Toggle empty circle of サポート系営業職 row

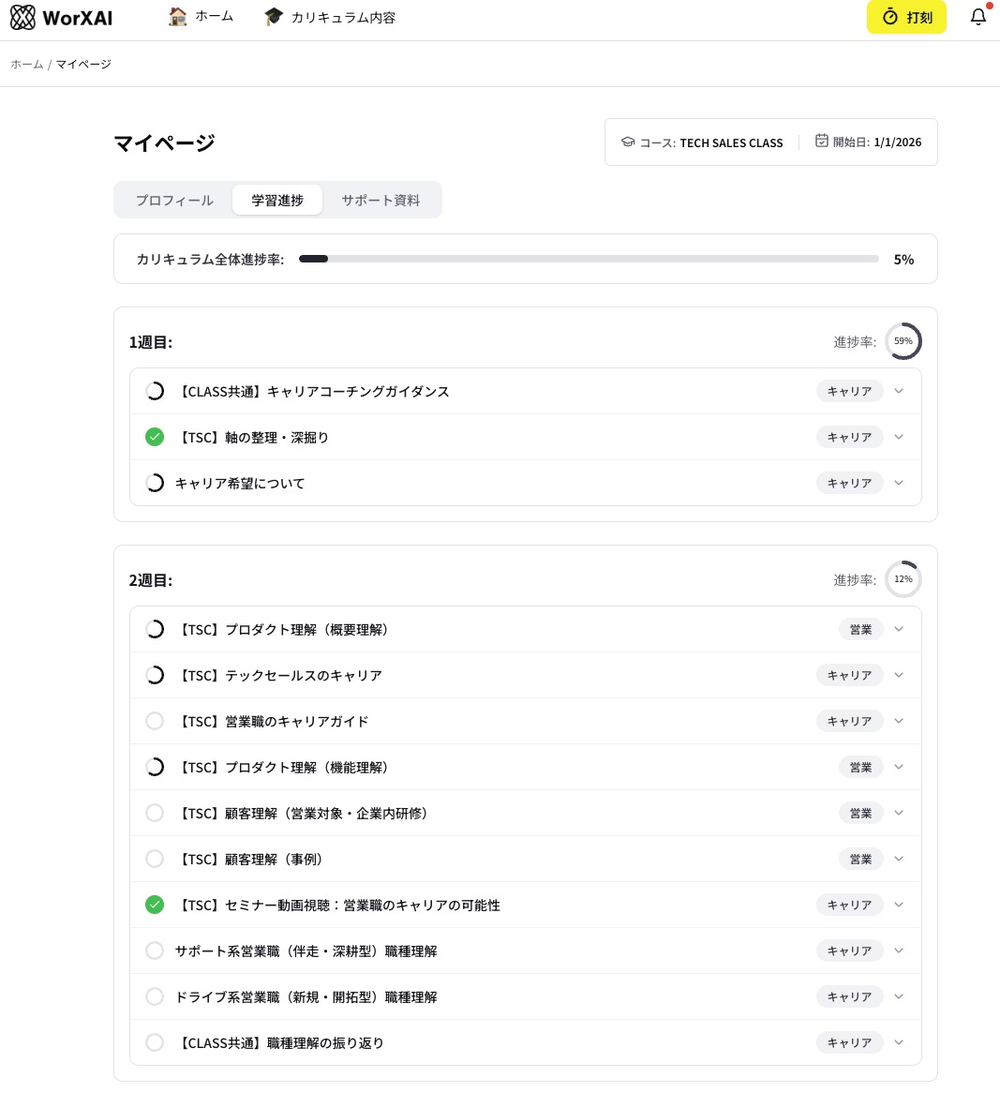[x=155, y=951]
